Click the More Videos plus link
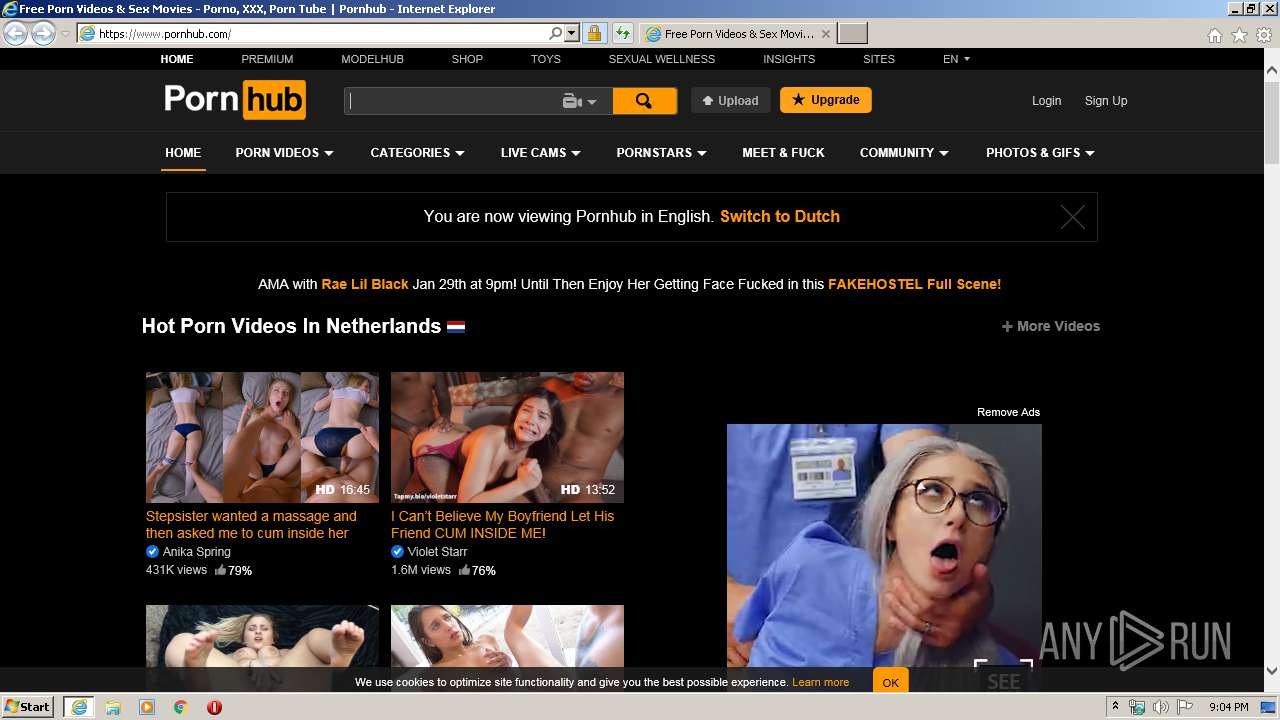The width and height of the screenshot is (1280, 720). [1051, 326]
